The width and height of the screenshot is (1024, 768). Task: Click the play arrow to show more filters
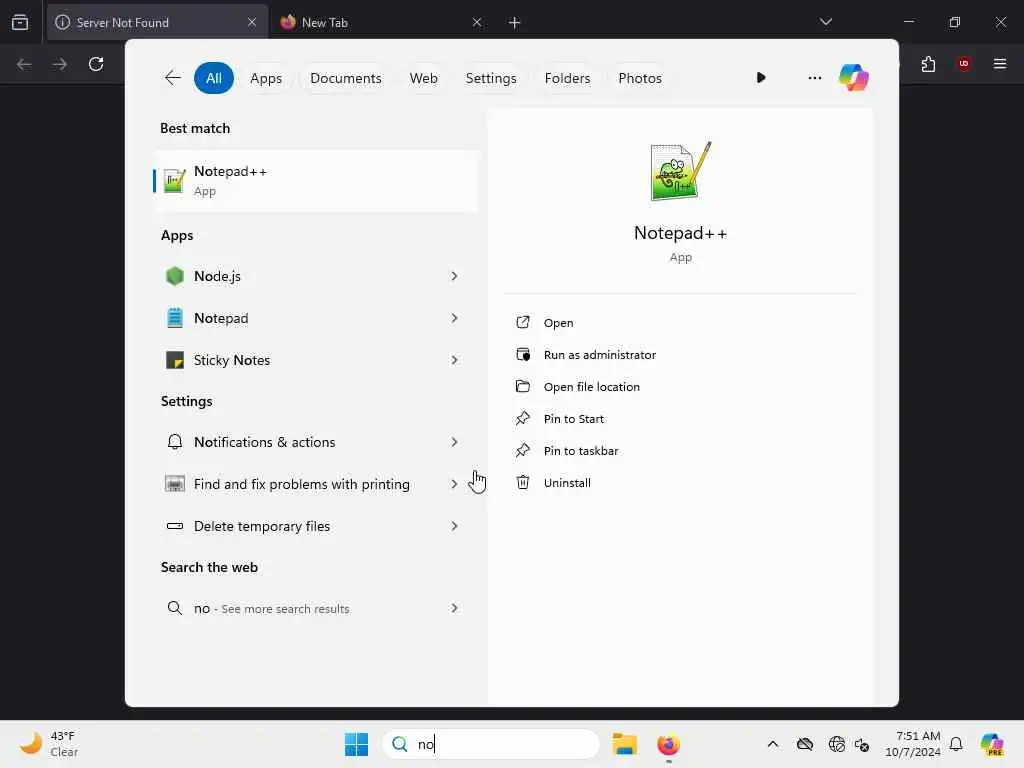(761, 78)
